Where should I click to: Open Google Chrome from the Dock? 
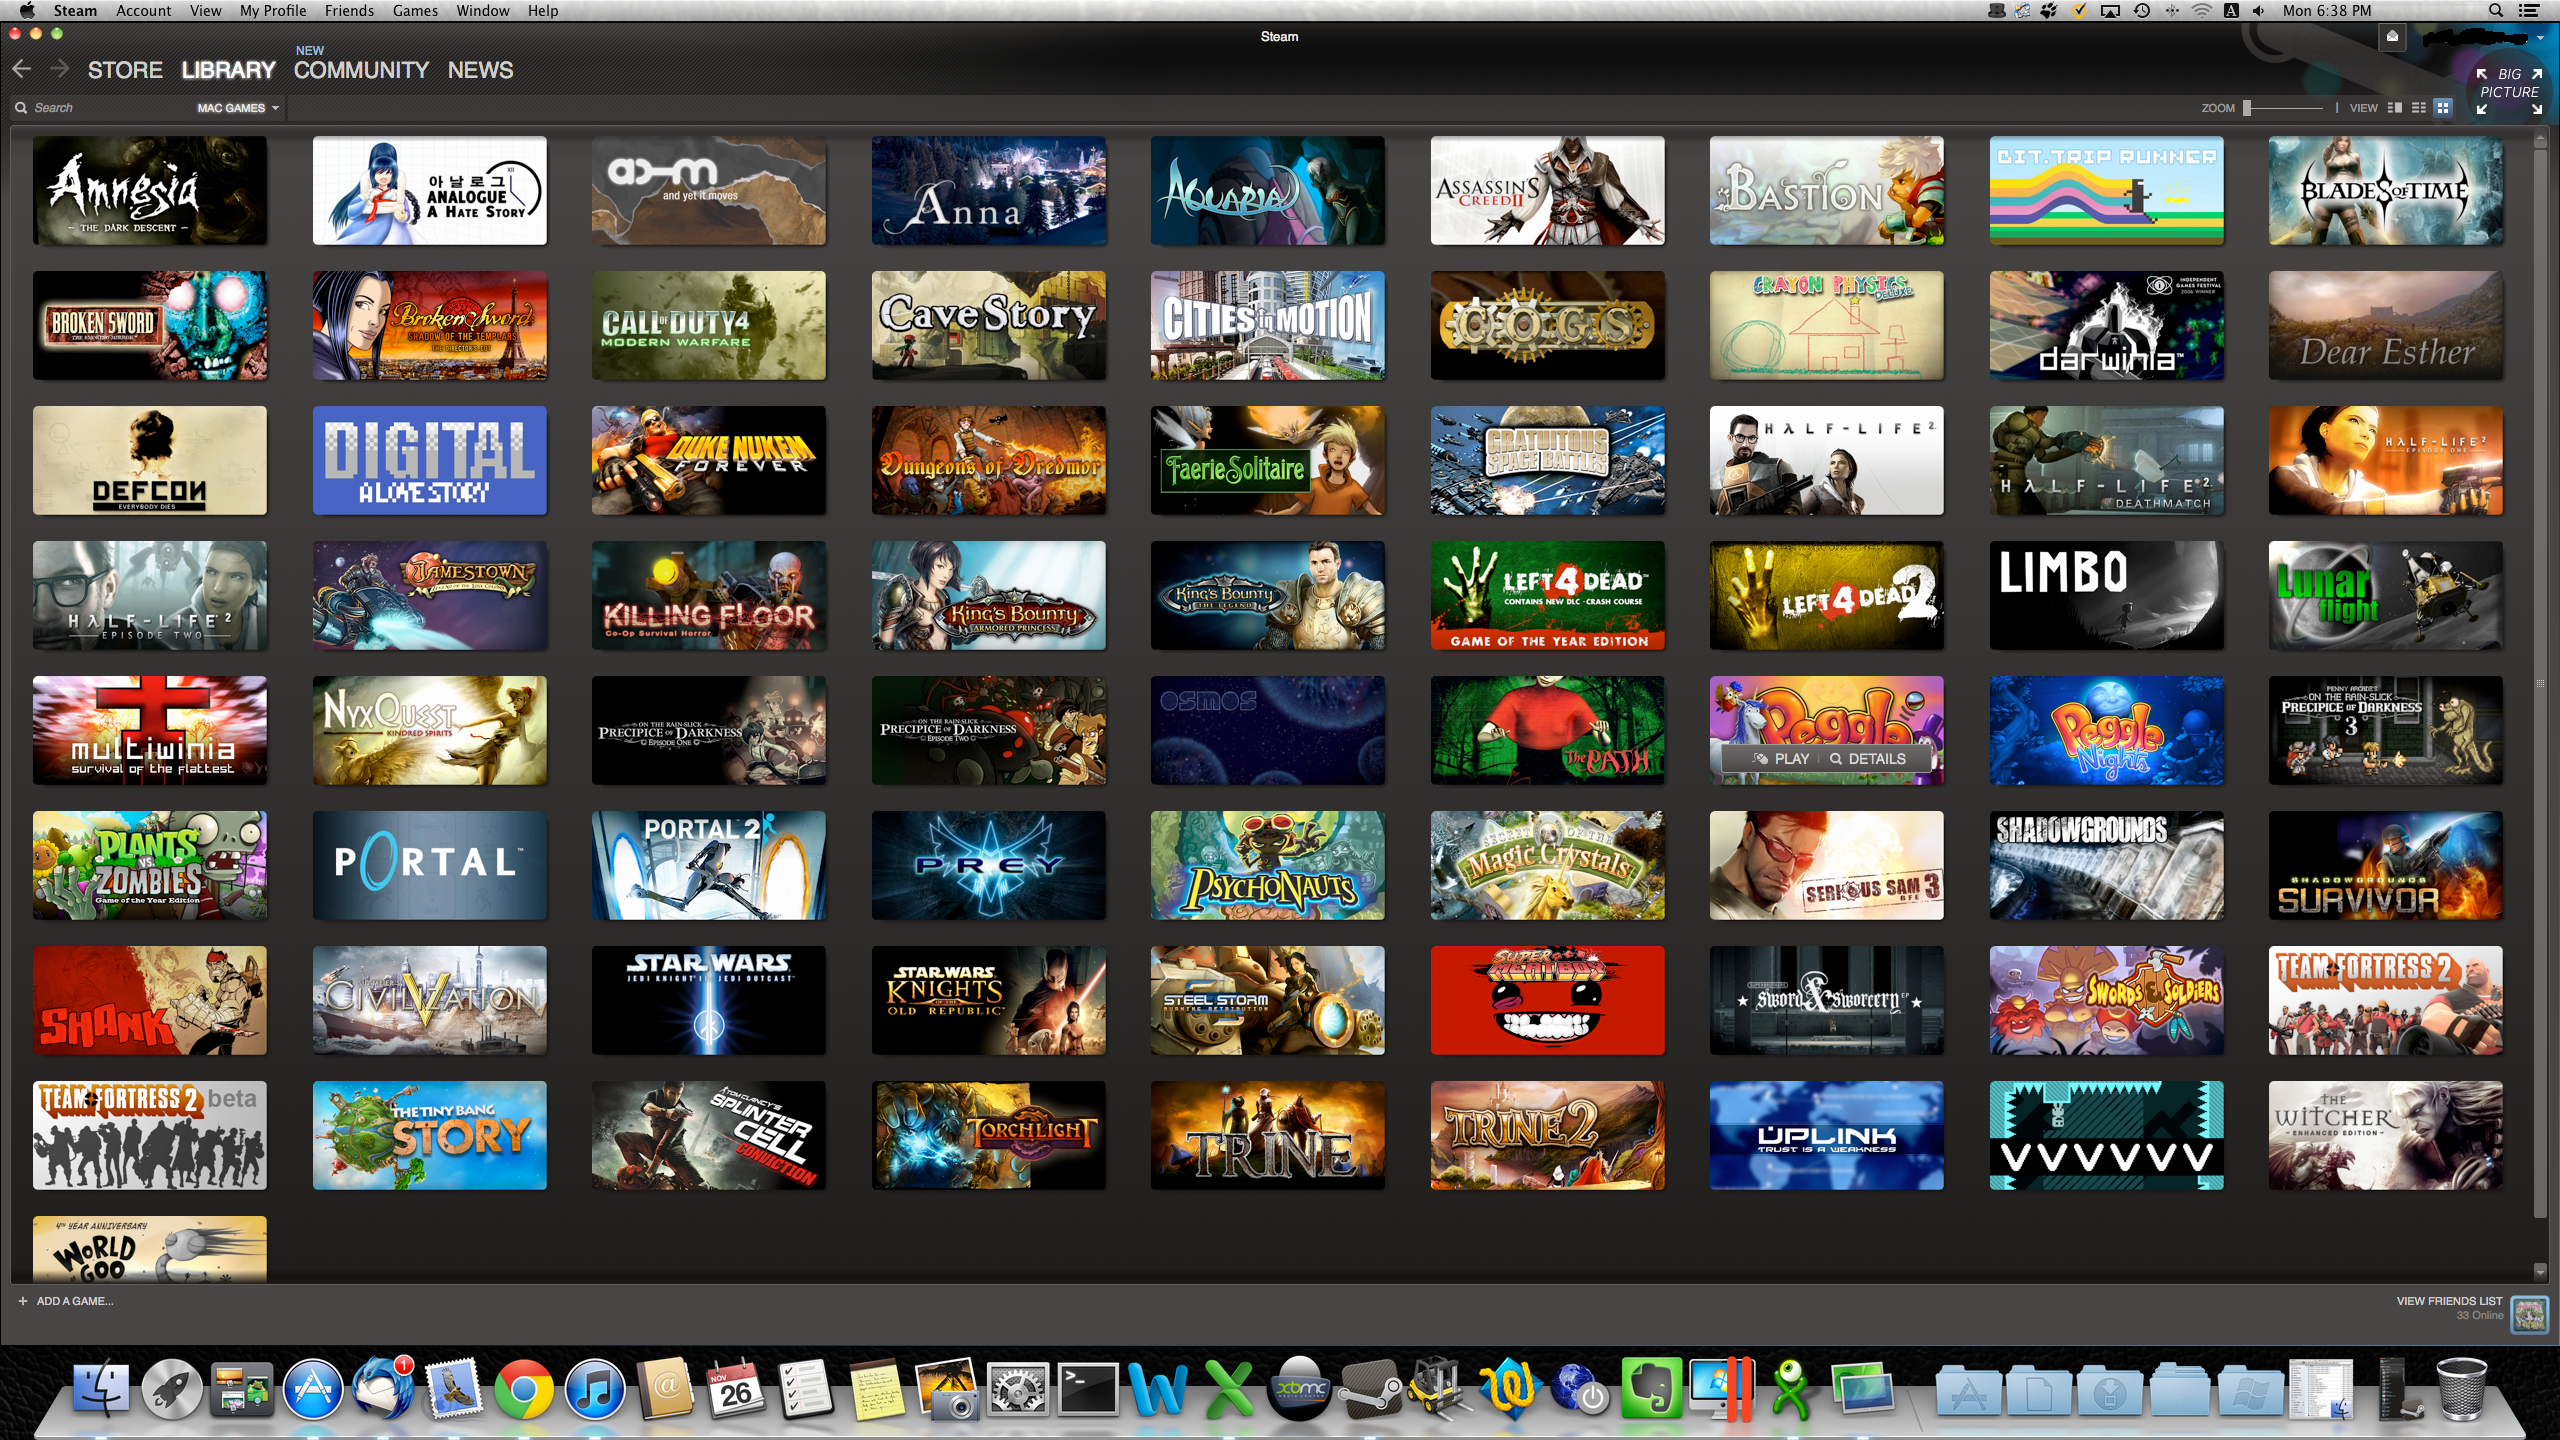[x=523, y=1390]
